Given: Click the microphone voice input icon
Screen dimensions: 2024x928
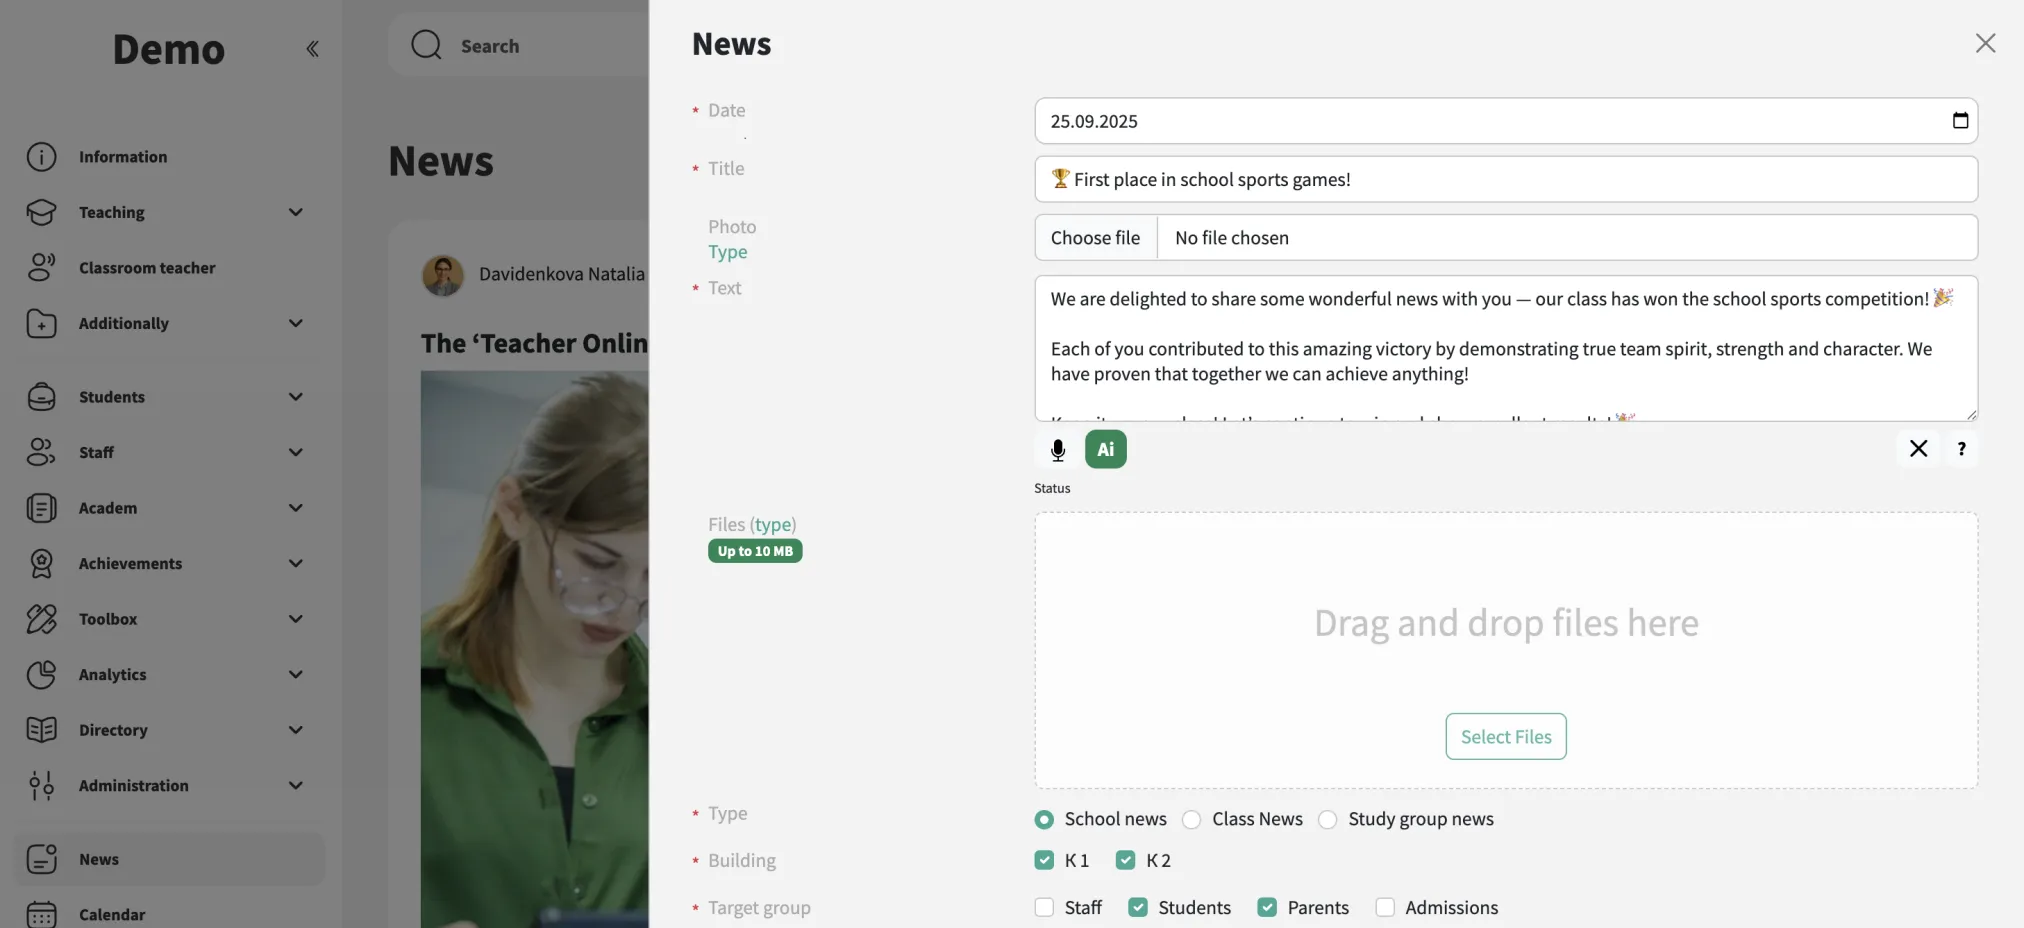Looking at the screenshot, I should point(1057,450).
